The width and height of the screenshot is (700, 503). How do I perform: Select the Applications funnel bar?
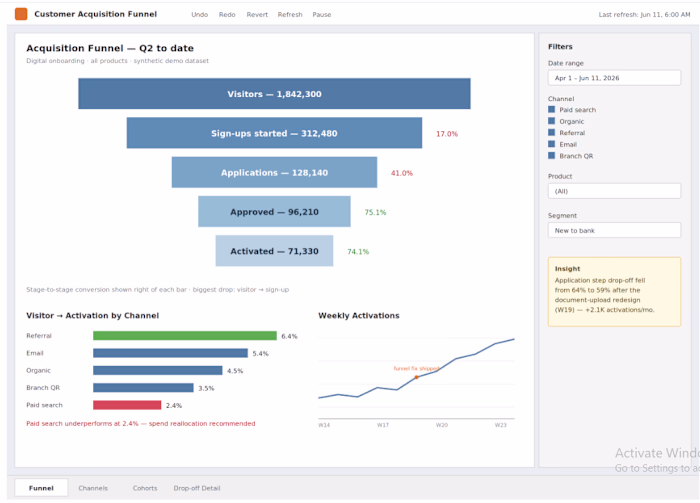(x=274, y=172)
